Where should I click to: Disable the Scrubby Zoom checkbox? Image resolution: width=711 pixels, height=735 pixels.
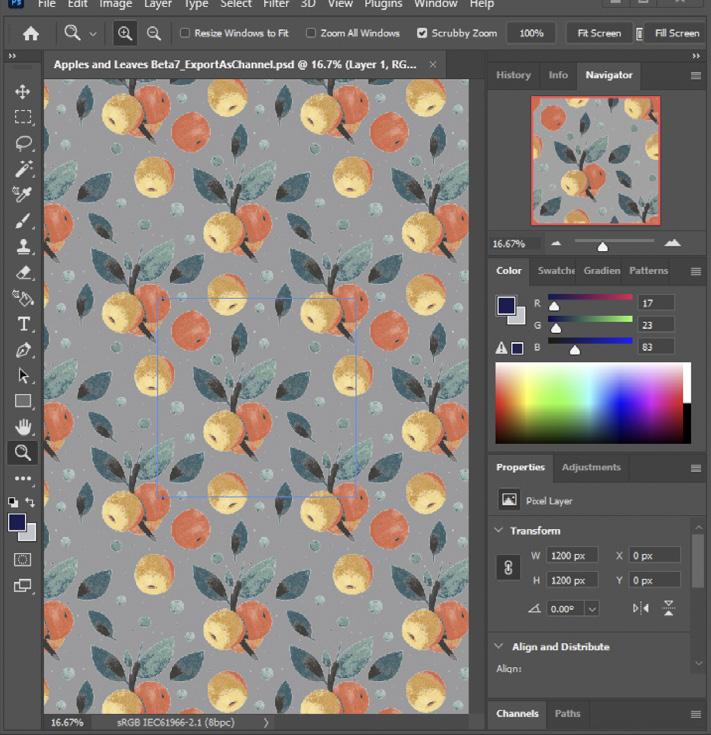pos(422,33)
